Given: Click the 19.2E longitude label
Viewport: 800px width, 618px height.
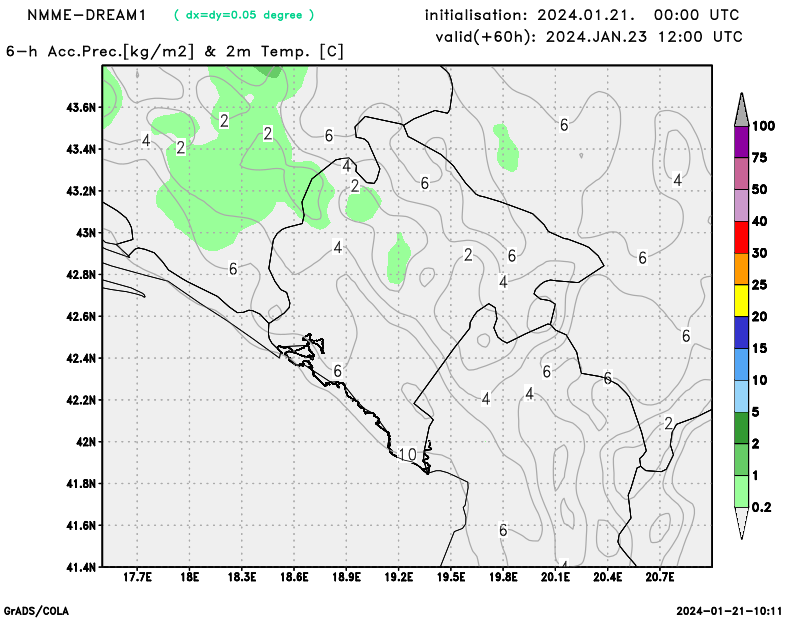Looking at the screenshot, I should (398, 577).
